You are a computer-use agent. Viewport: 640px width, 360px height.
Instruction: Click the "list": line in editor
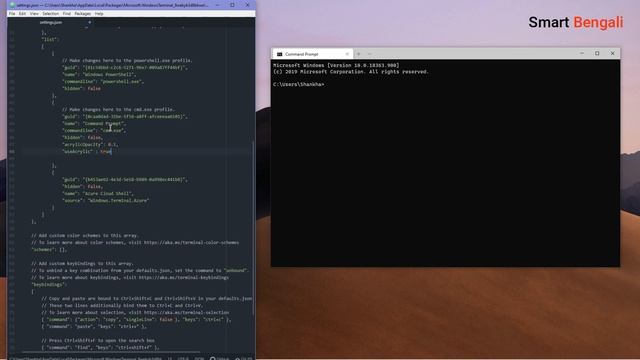coord(50,40)
